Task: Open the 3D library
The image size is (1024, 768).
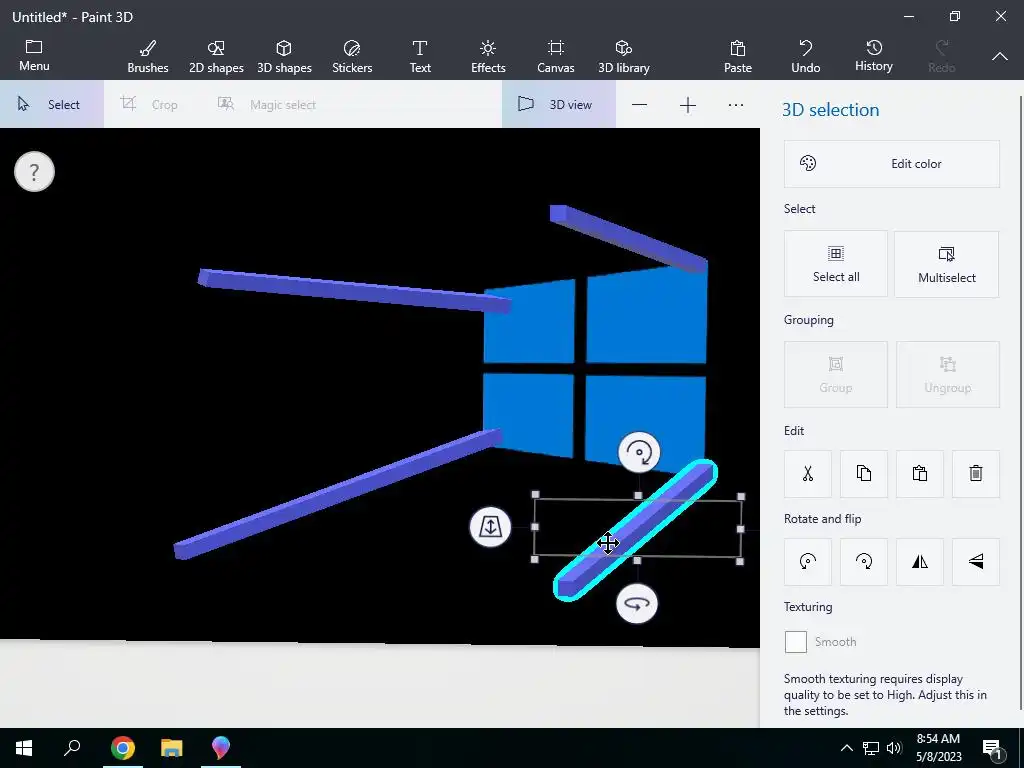Action: point(624,57)
